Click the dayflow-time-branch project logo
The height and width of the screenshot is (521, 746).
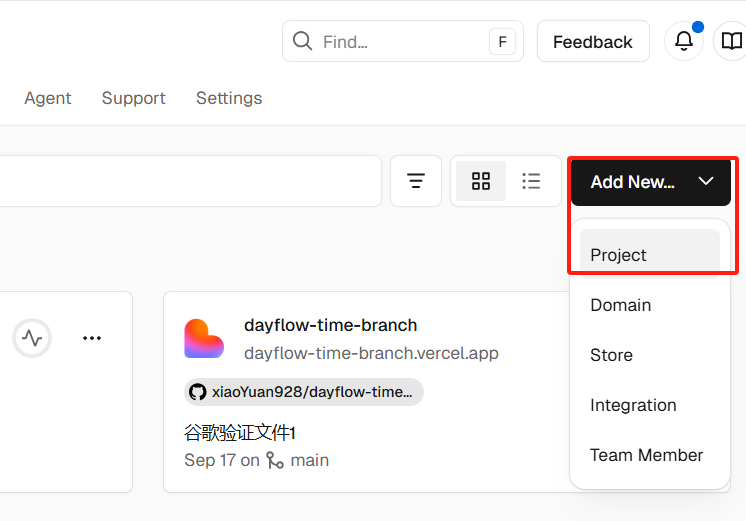click(x=204, y=339)
